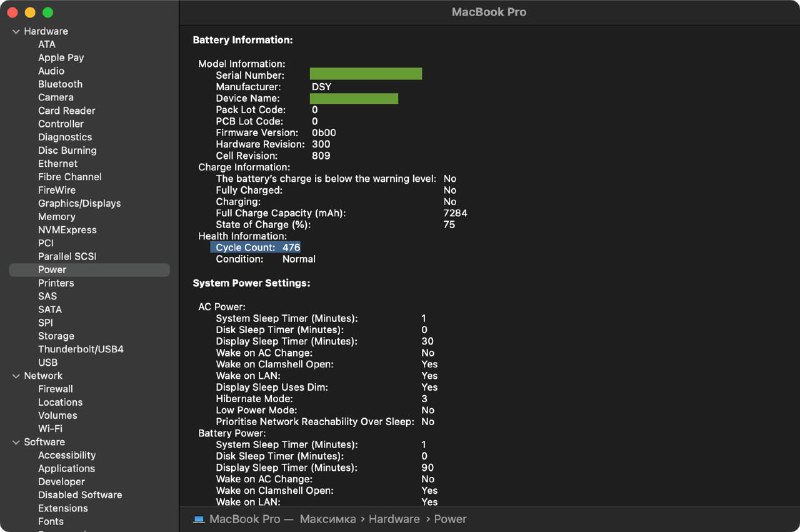
Task: Select Firewall under Network
Action: click(55, 389)
